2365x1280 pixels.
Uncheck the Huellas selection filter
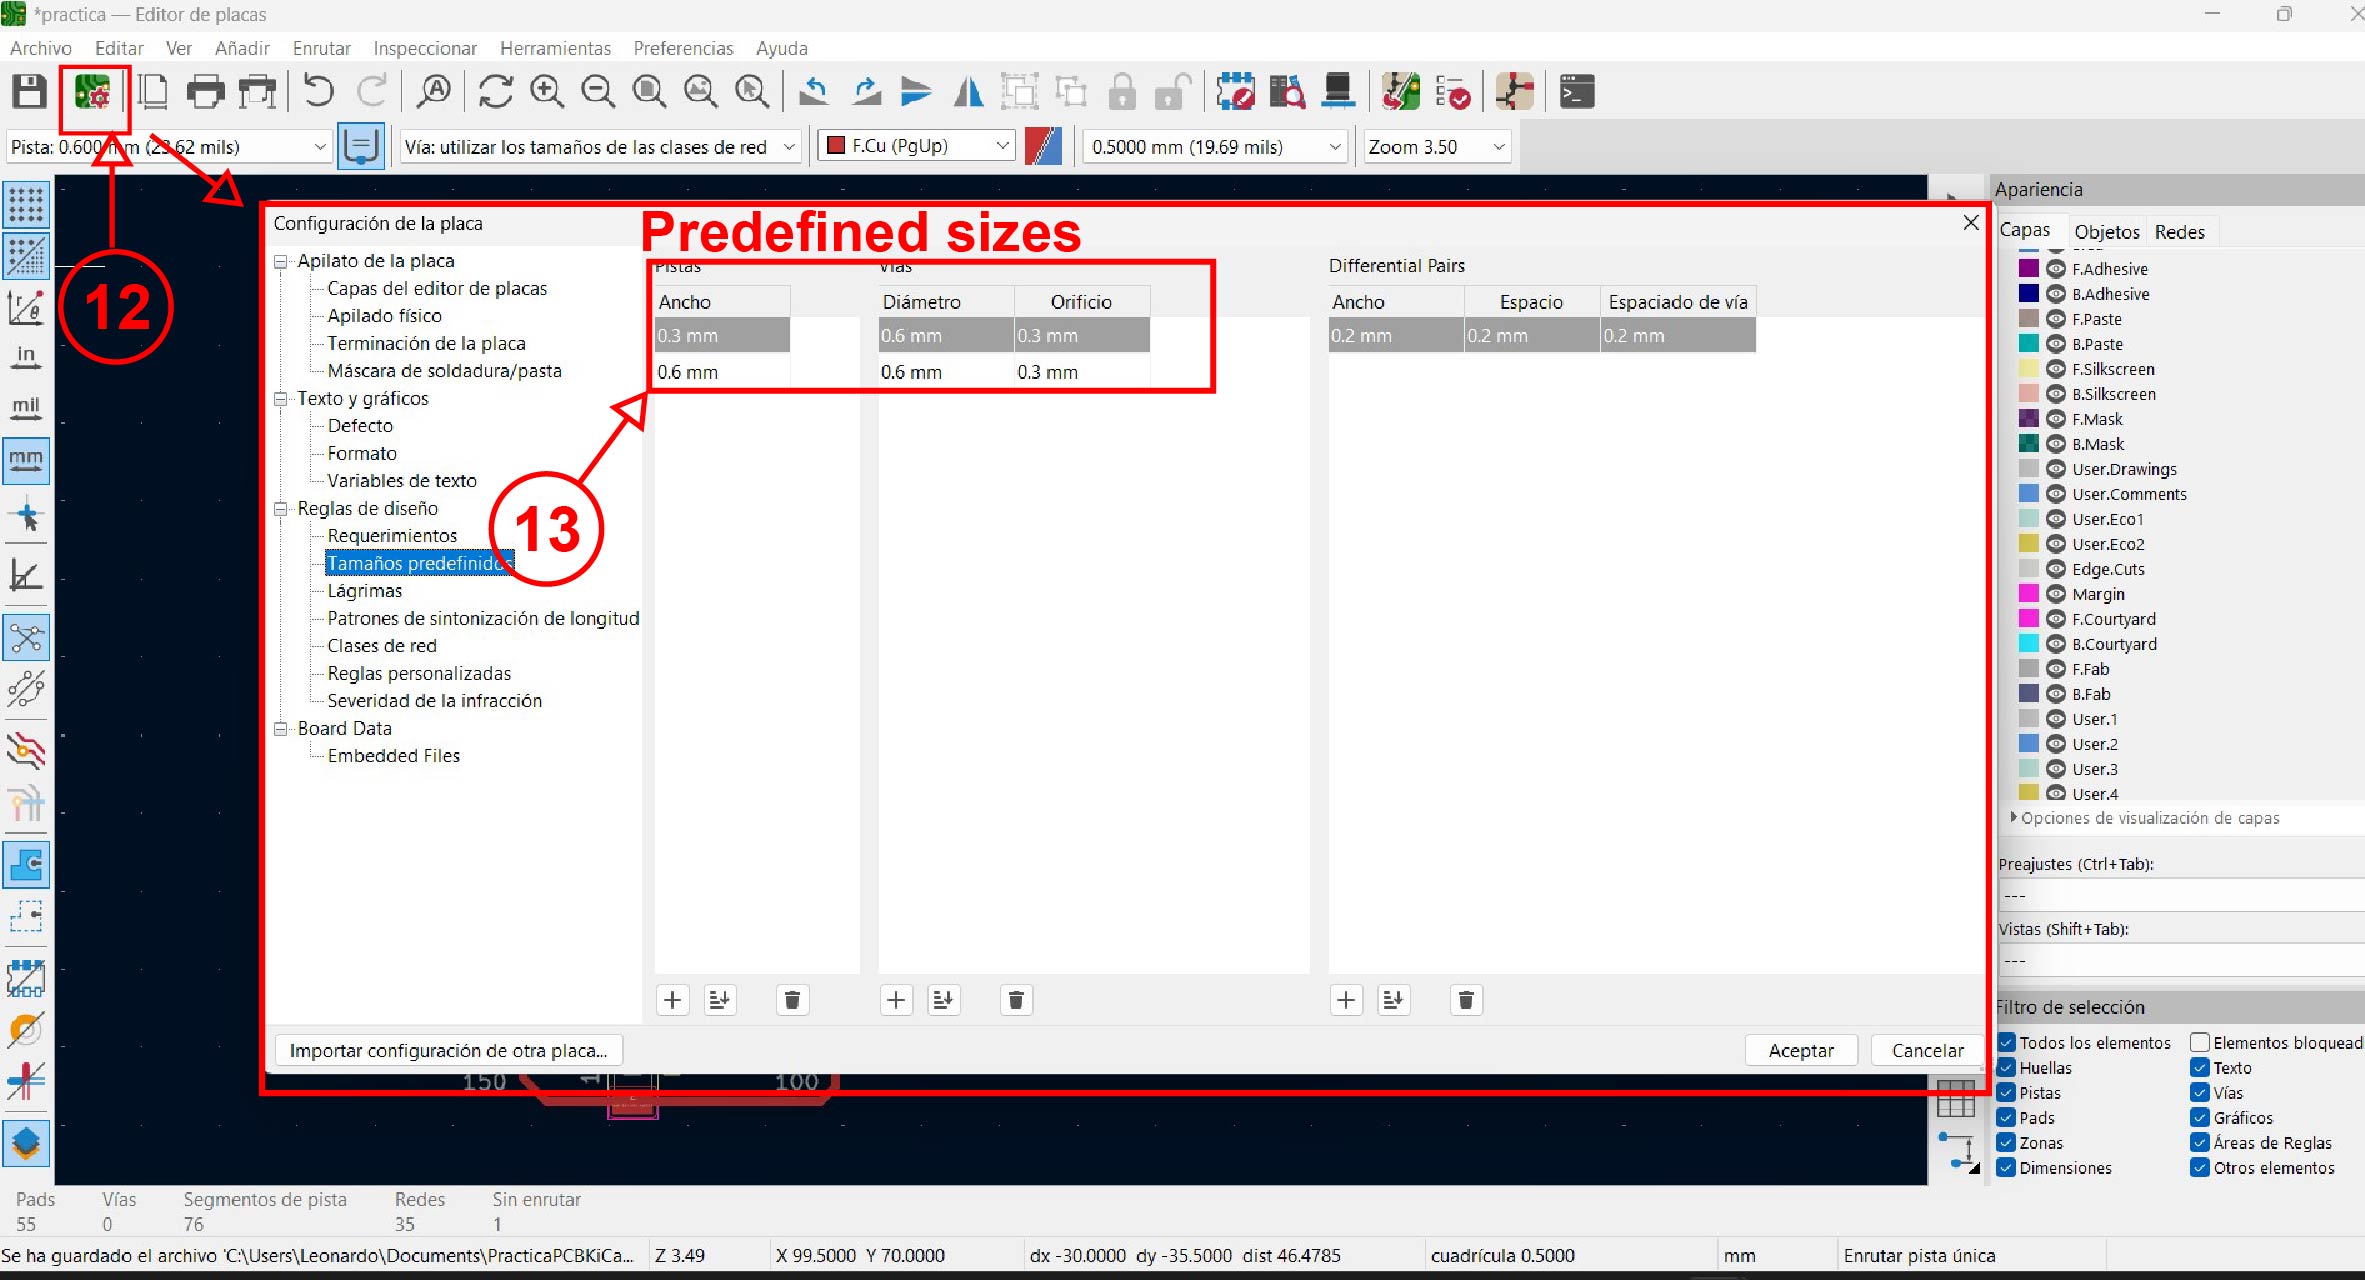pos(2006,1067)
